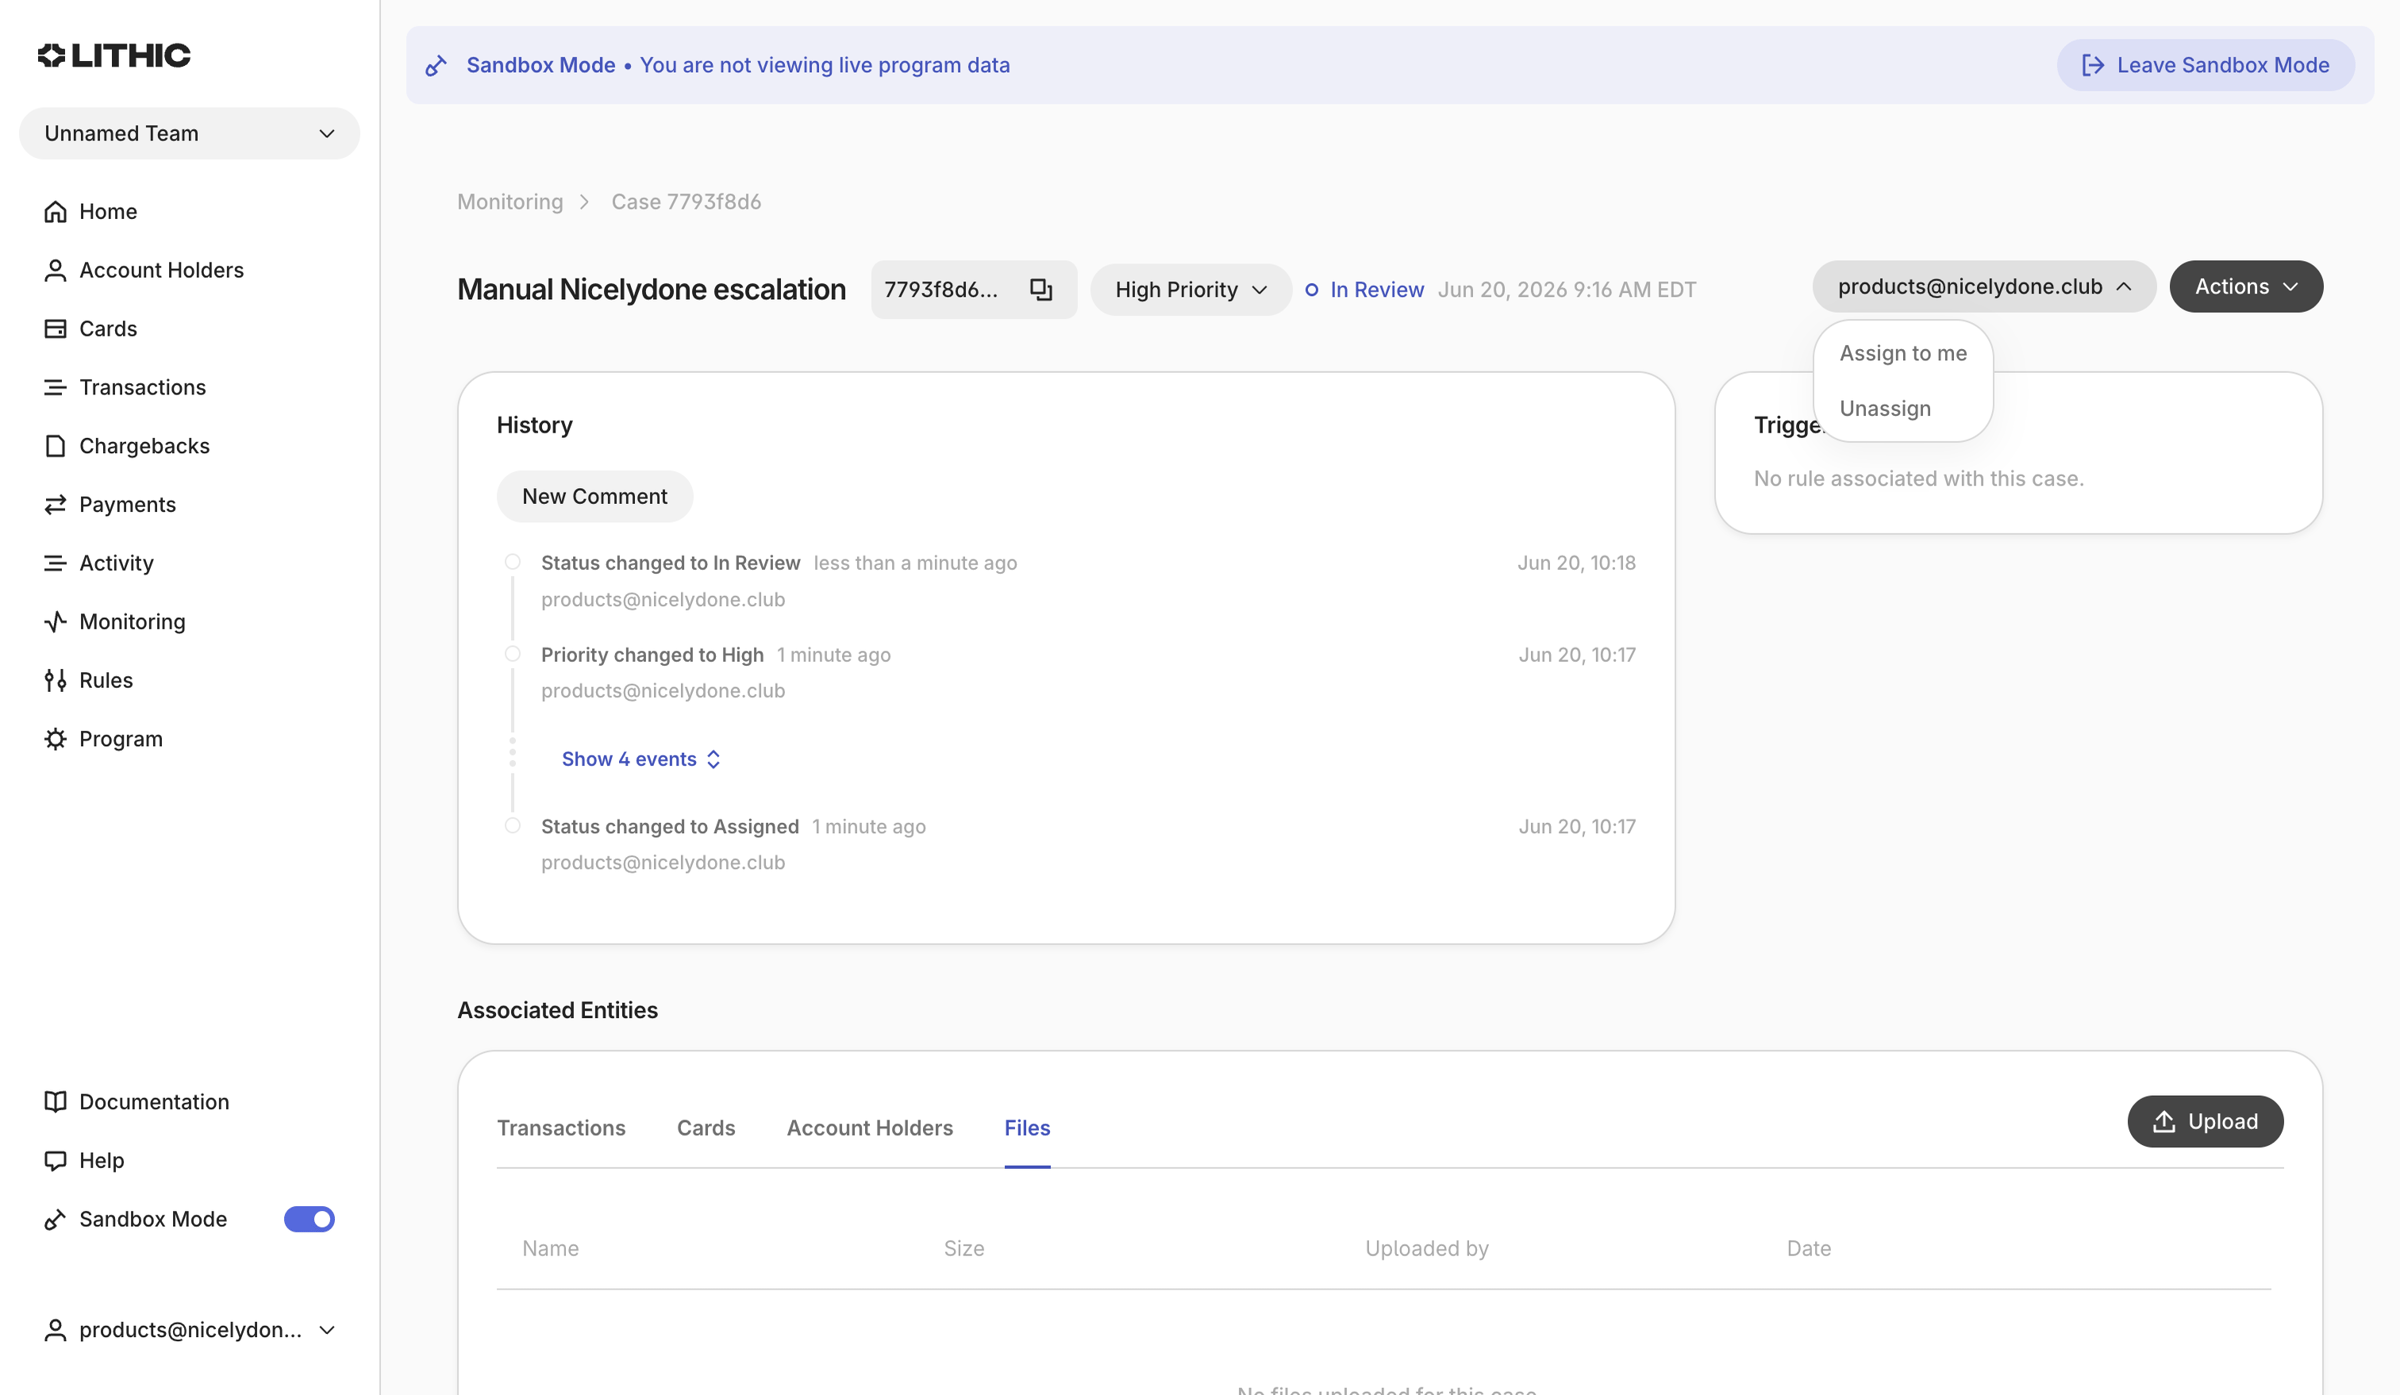Go to Monitoring via breadcrumb
This screenshot has width=2400, height=1395.
(x=510, y=201)
